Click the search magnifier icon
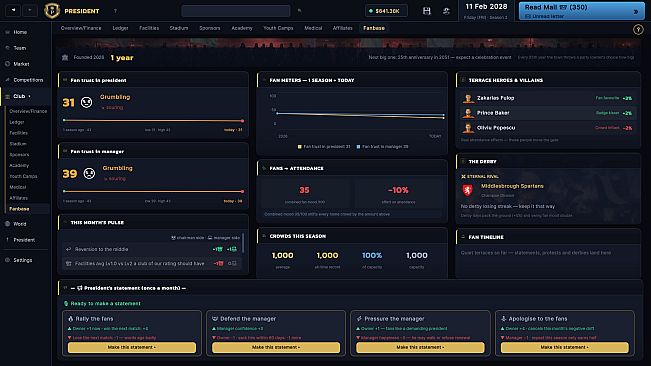Viewport: 651px width, 366px height. coord(299,11)
